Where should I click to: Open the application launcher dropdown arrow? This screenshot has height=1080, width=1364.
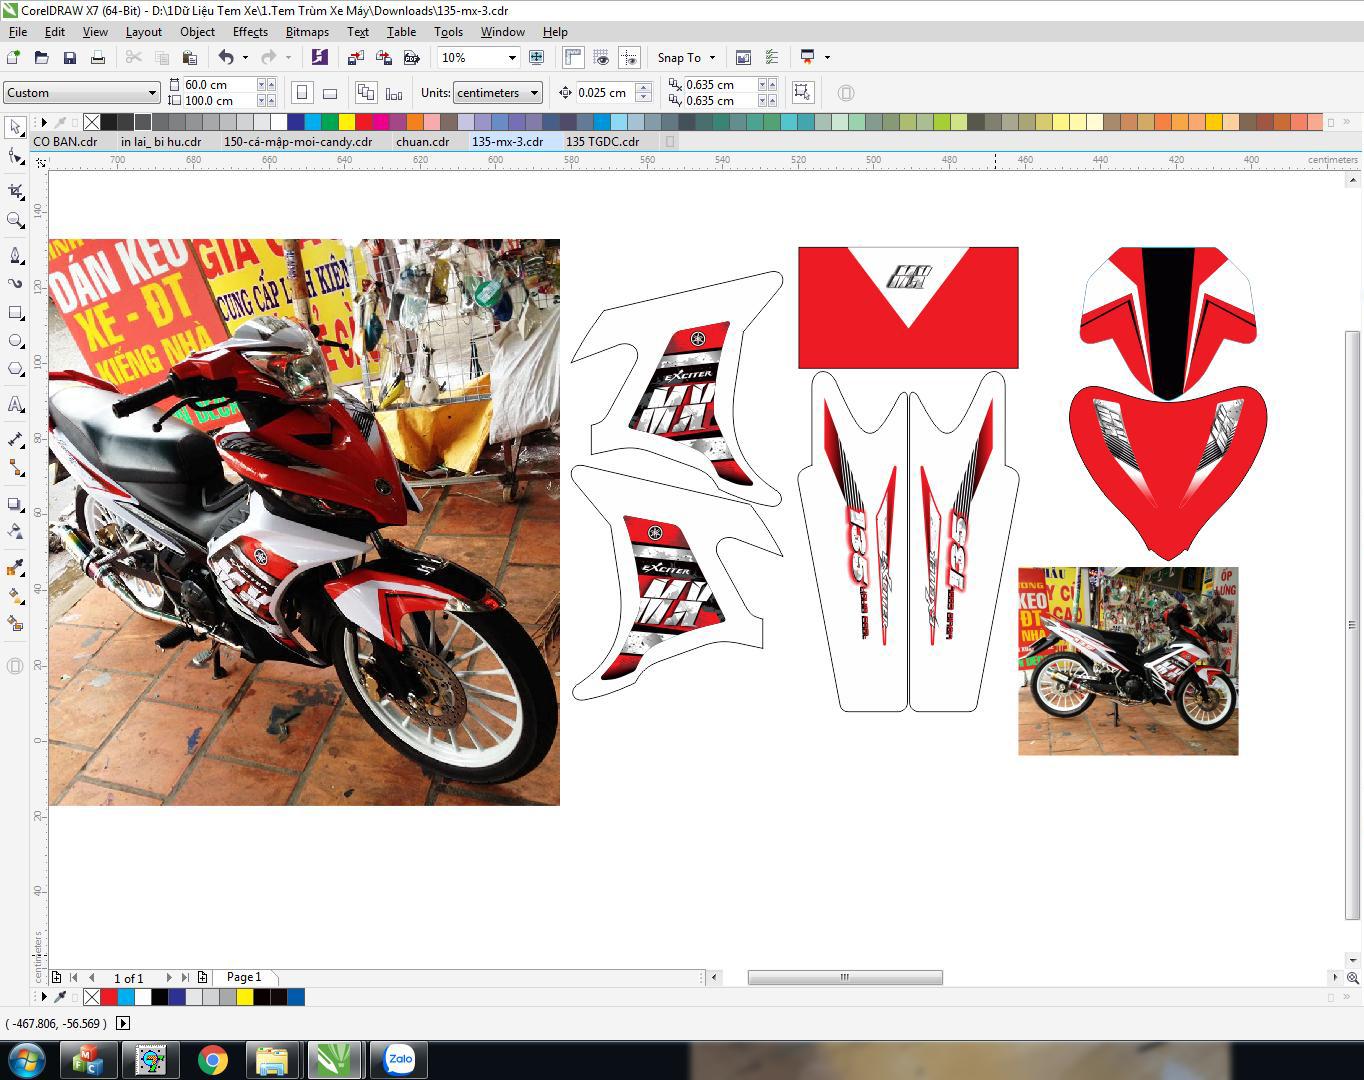coord(827,58)
